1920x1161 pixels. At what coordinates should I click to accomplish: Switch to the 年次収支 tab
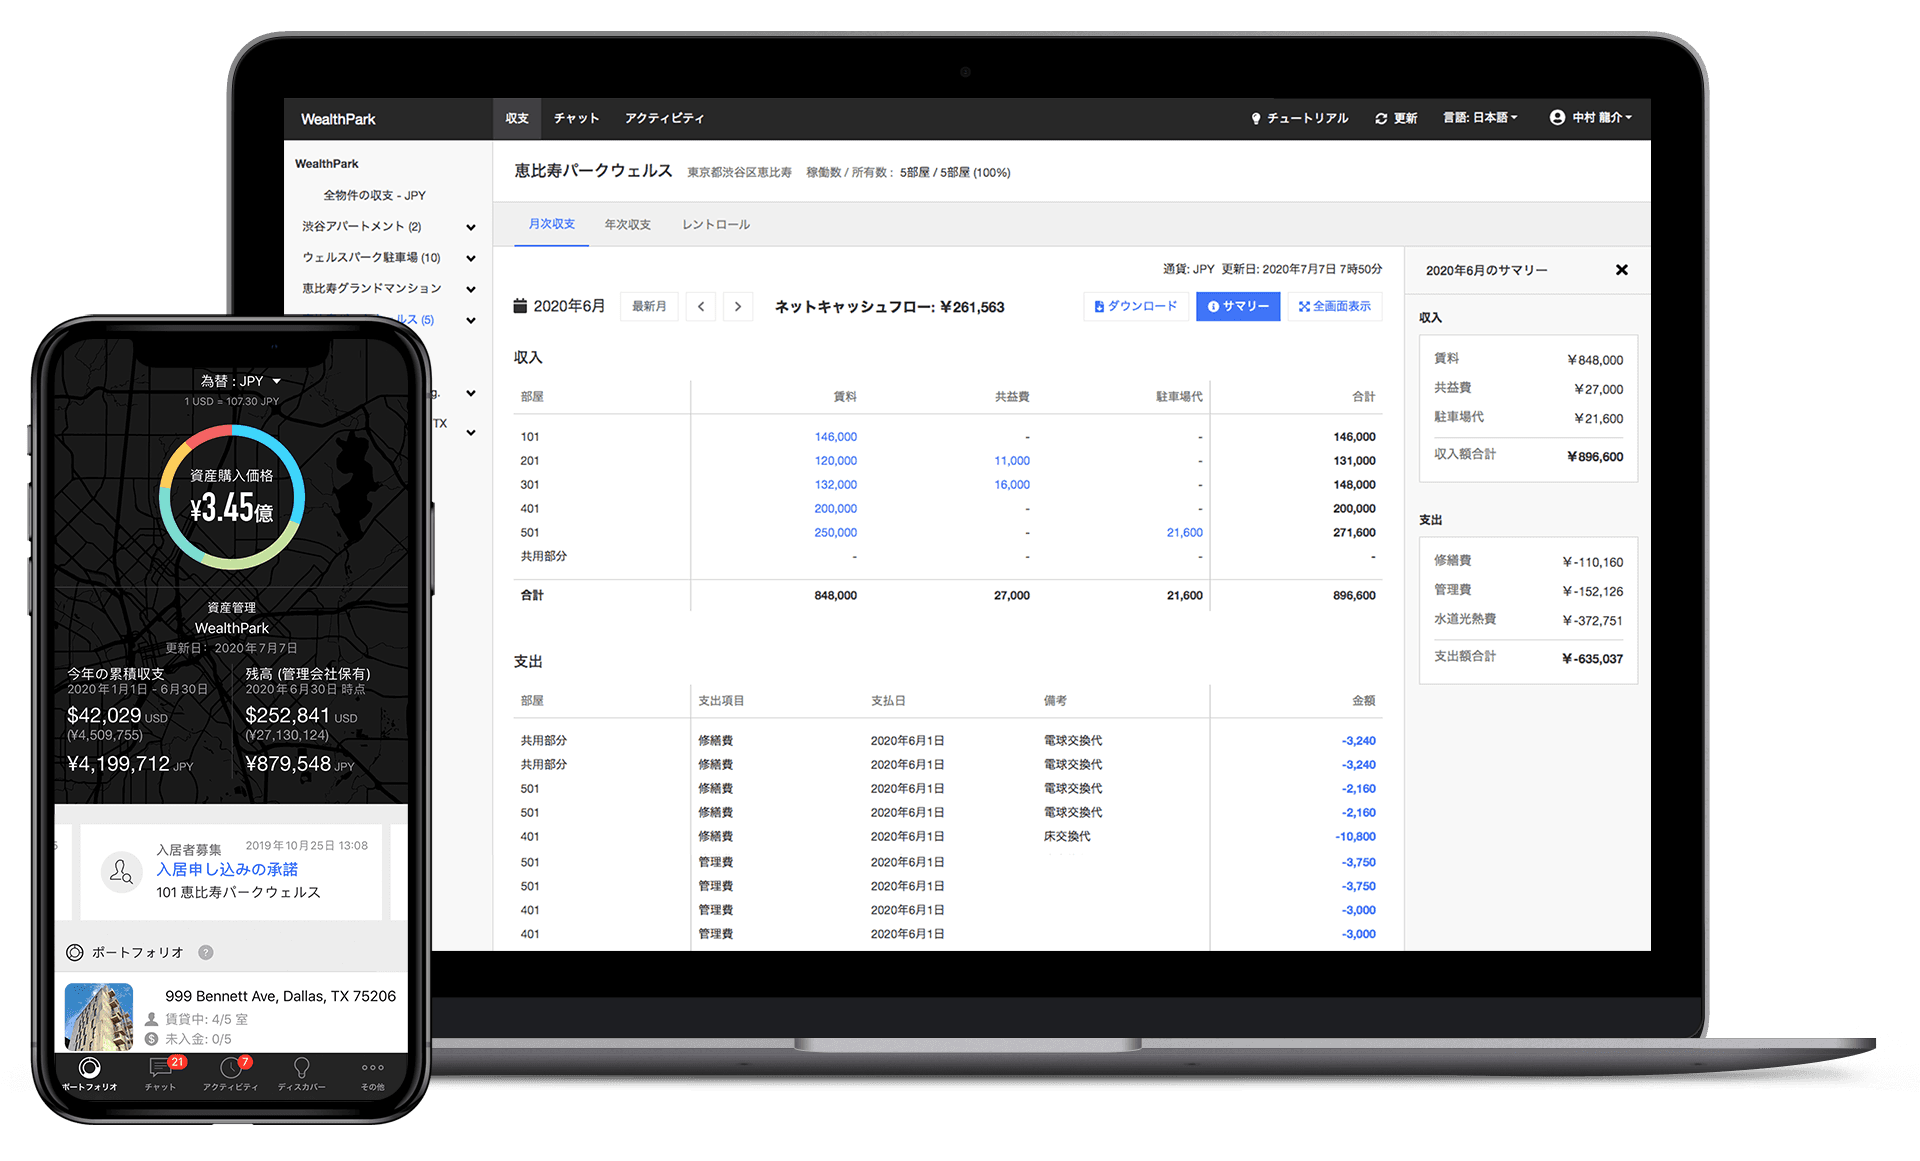[x=628, y=224]
